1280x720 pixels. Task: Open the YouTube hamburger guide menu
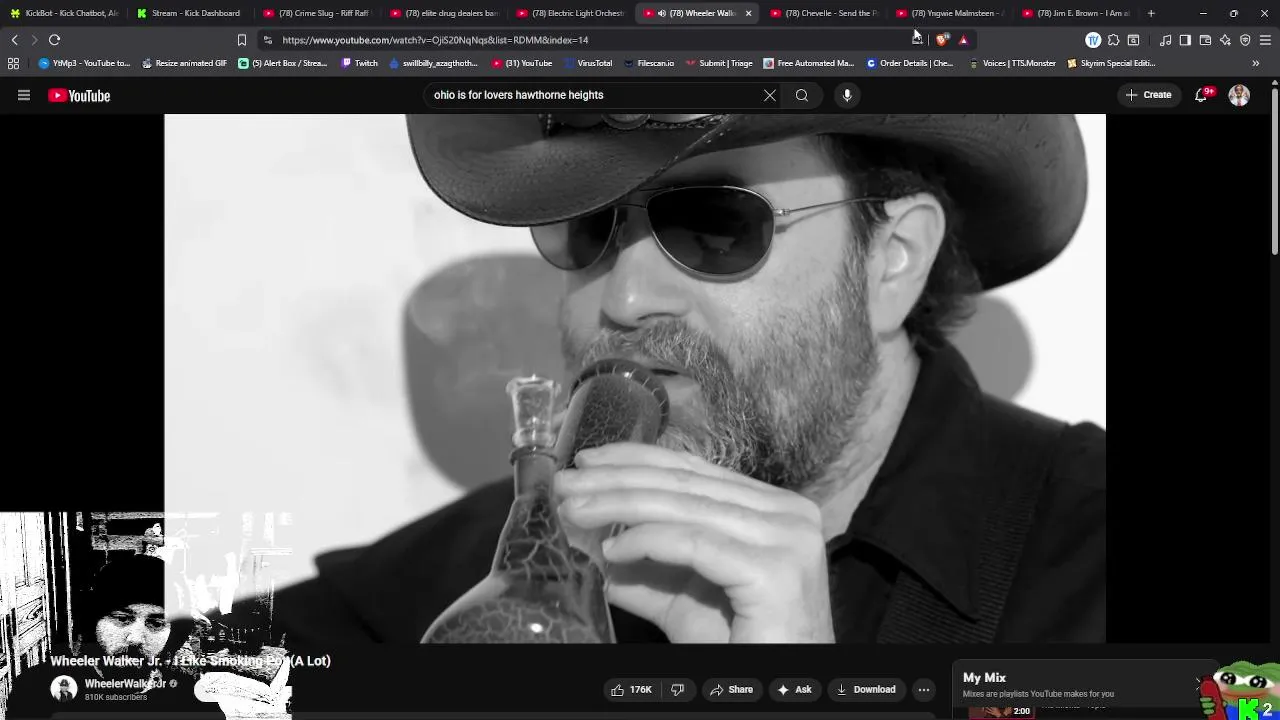click(x=24, y=95)
